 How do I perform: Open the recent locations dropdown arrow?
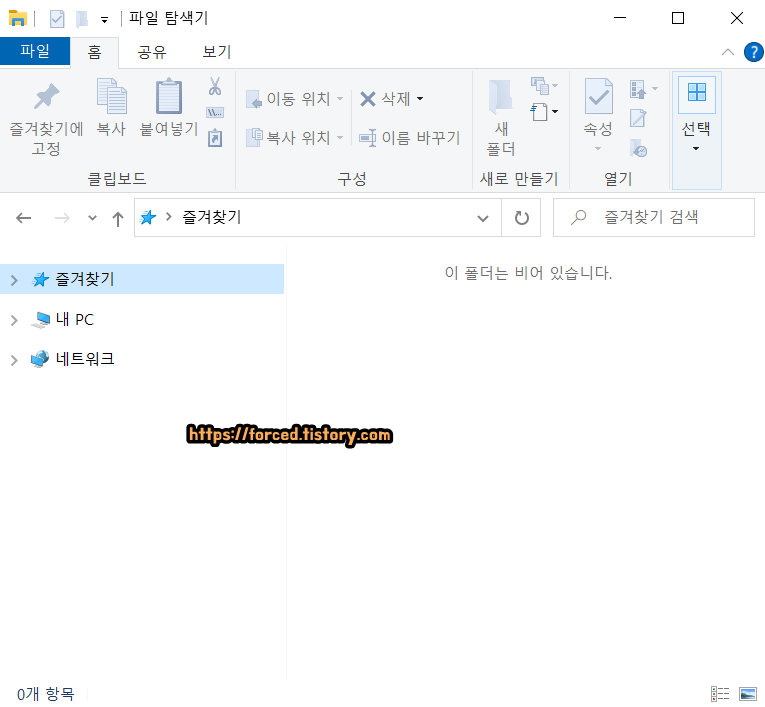[x=92, y=218]
